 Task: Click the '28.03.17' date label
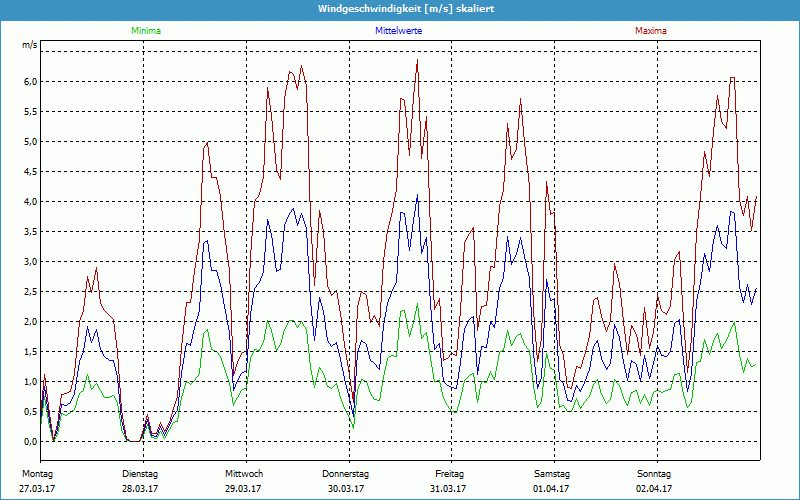pos(140,488)
